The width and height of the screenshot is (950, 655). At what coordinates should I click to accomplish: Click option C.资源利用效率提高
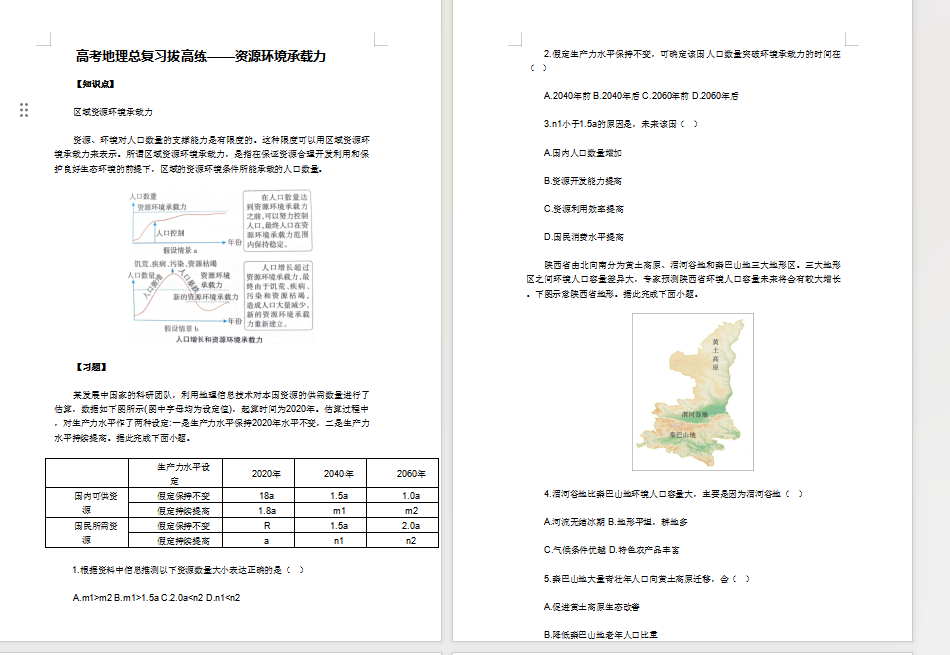583,208
